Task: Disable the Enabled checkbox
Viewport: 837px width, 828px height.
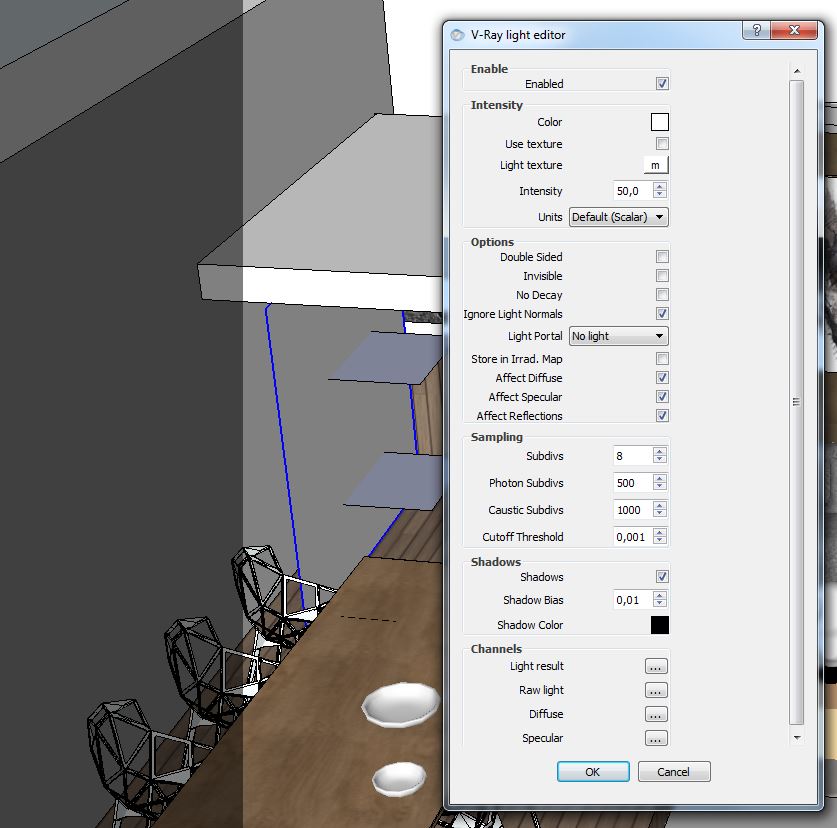Action: (x=662, y=84)
